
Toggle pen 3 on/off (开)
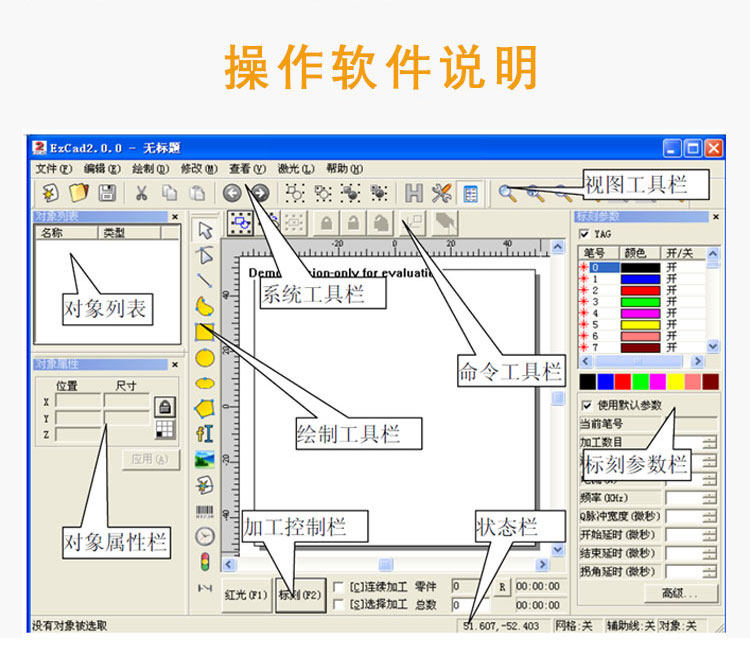click(672, 302)
